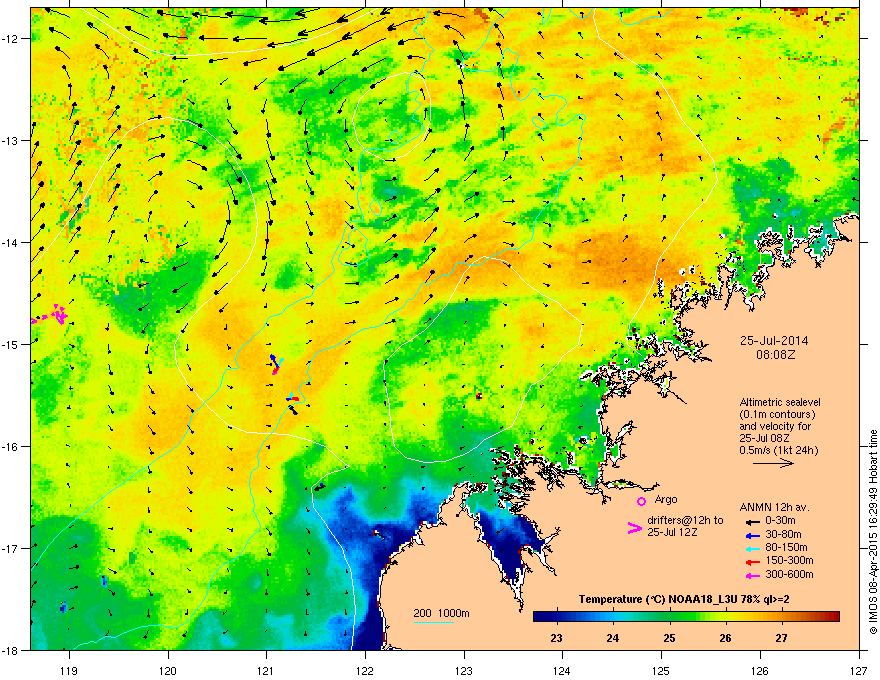Screen dimensions: 880x680
Task: Click the '80-150m' depth label
Action: (786, 547)
